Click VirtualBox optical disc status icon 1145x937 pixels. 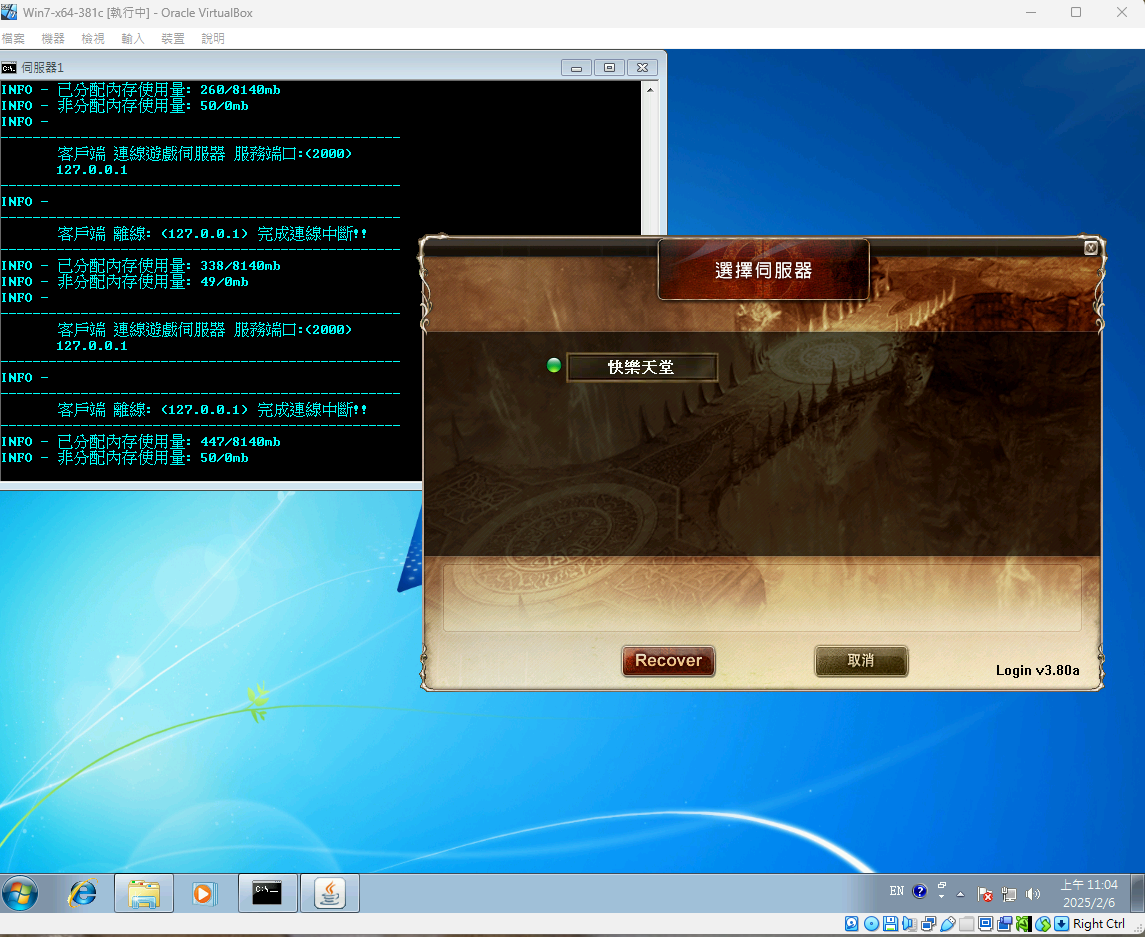[x=871, y=924]
